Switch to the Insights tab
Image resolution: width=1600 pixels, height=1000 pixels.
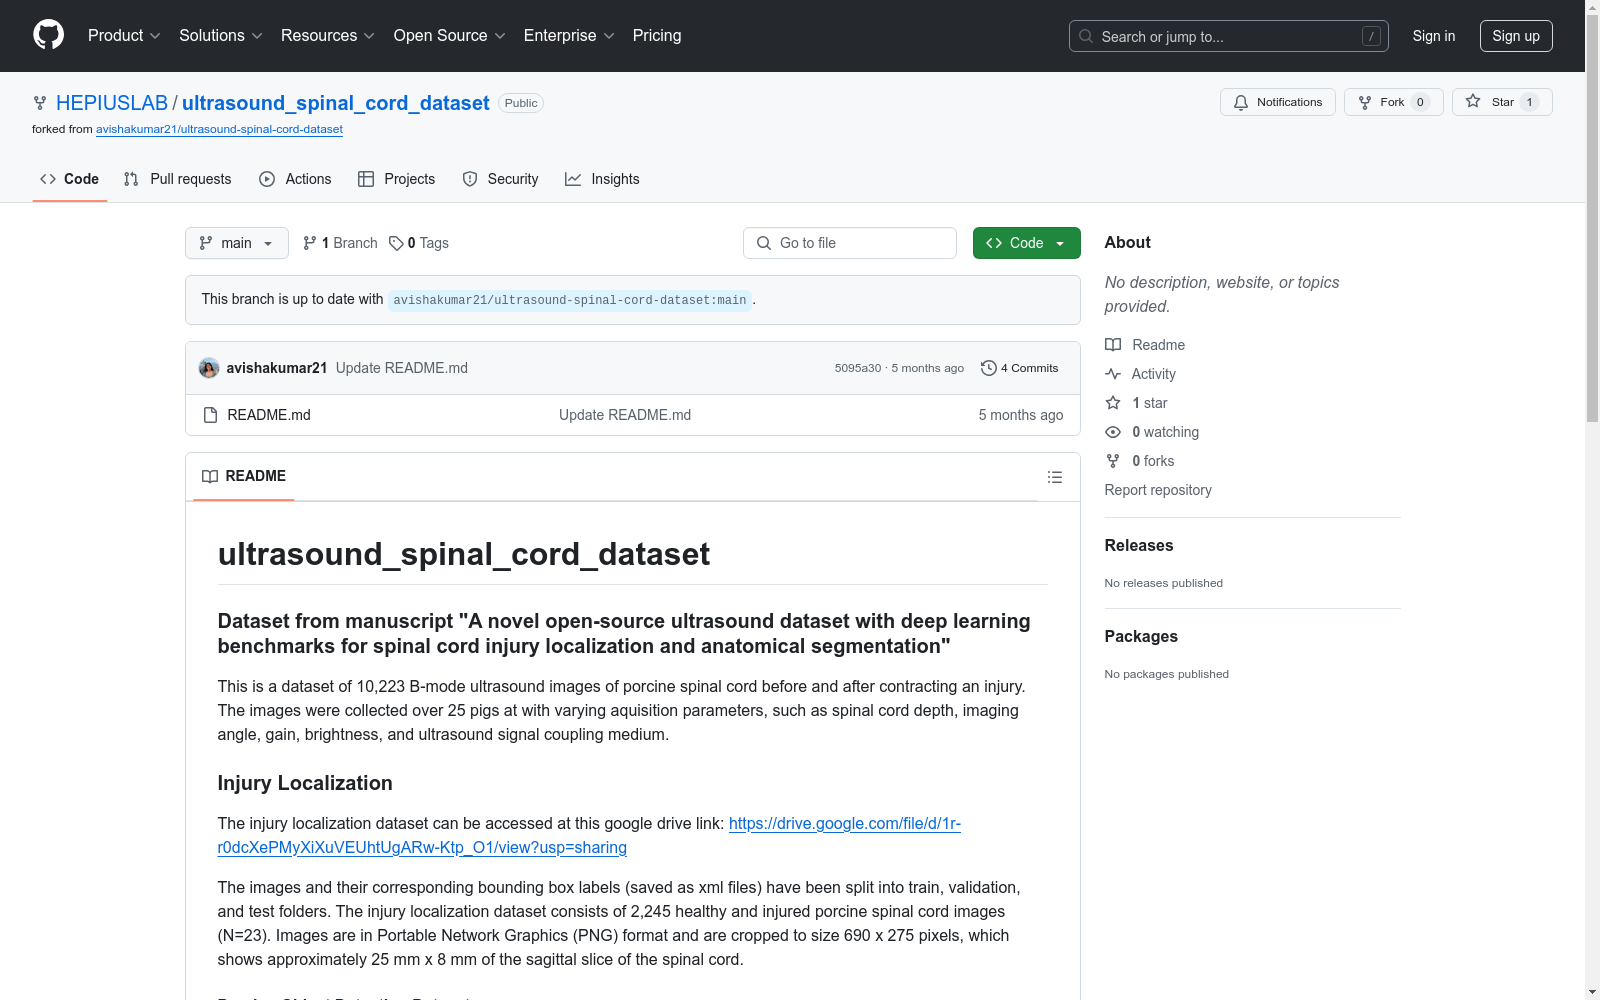pyautogui.click(x=602, y=179)
